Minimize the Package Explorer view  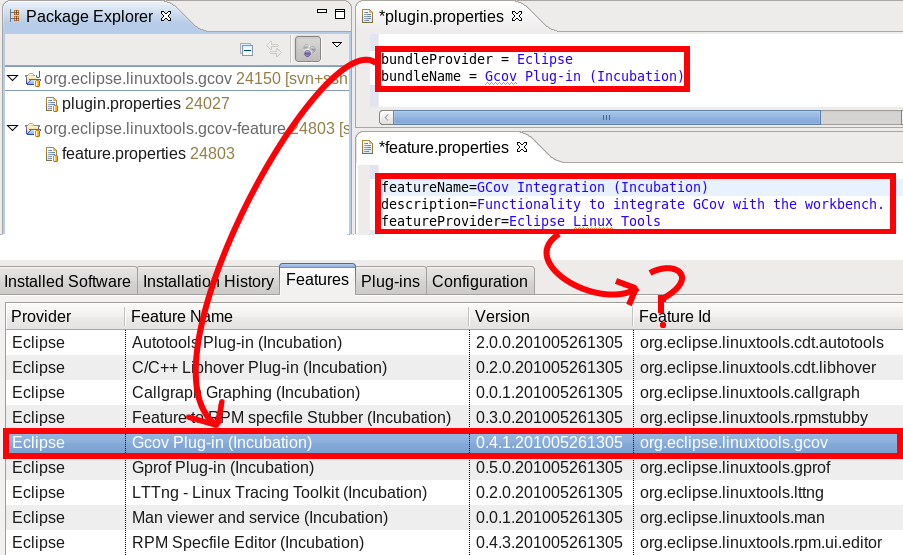click(x=322, y=12)
